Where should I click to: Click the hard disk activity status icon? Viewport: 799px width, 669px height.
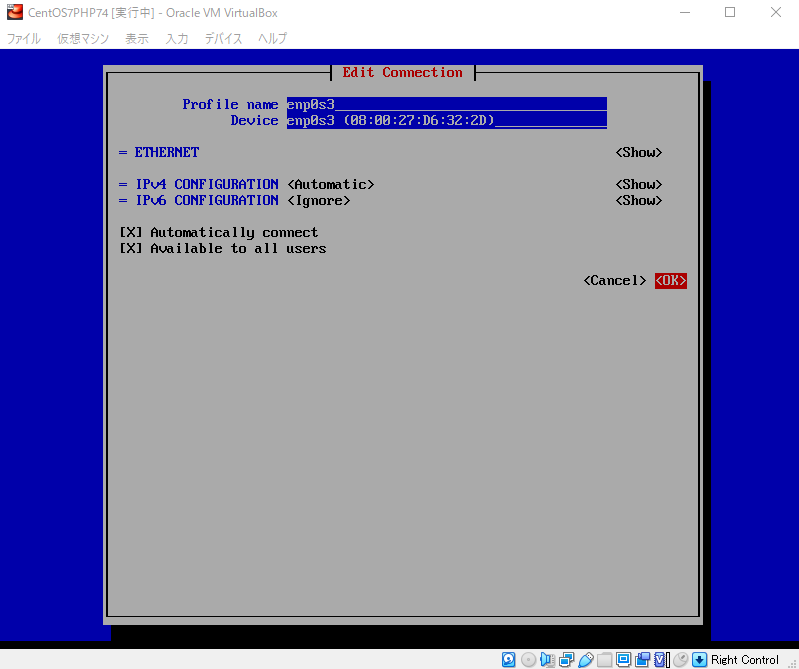point(509,660)
